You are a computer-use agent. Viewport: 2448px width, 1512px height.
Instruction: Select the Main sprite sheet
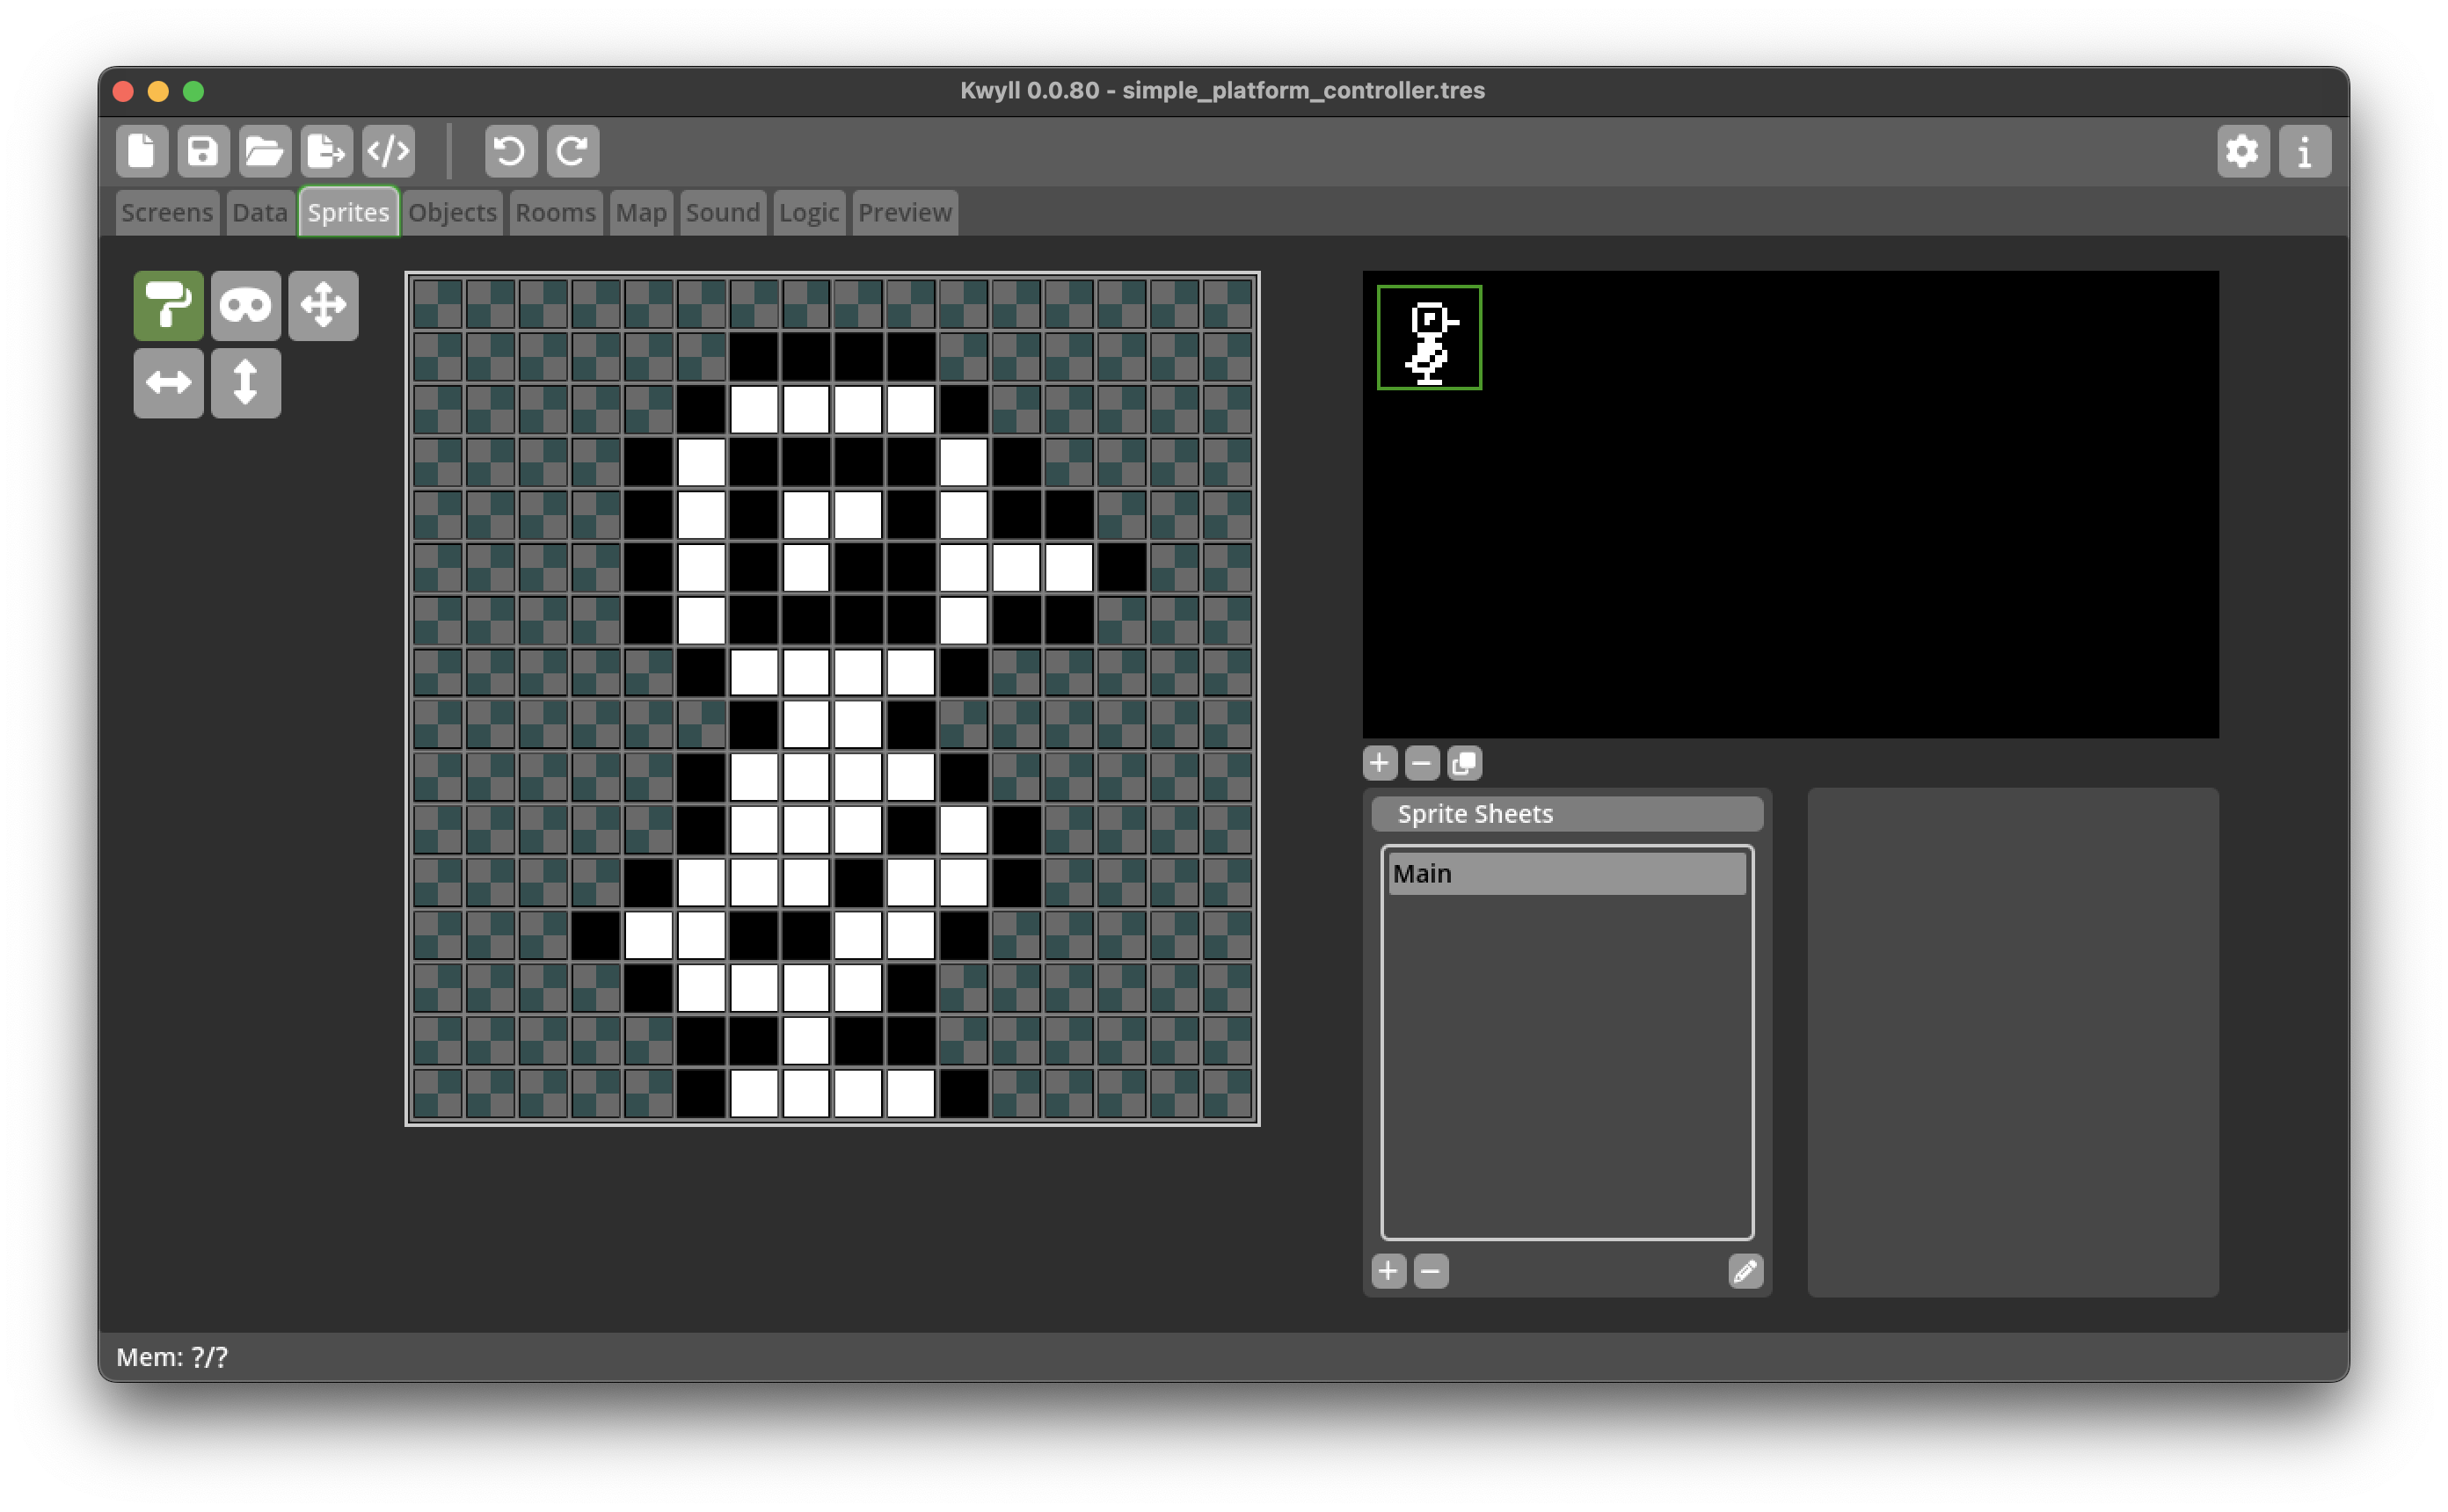click(1566, 873)
